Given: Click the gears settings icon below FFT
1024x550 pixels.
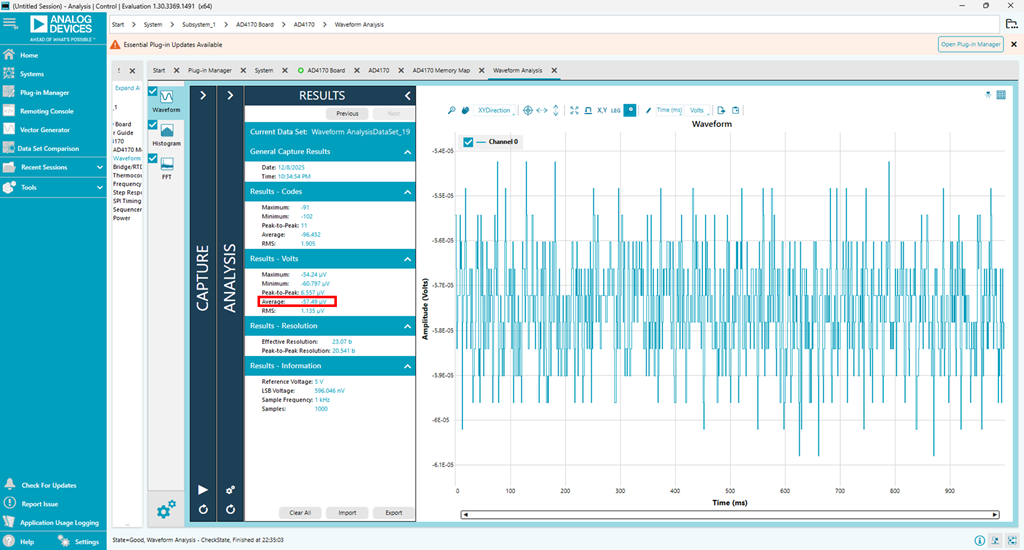Looking at the screenshot, I should pyautogui.click(x=165, y=510).
